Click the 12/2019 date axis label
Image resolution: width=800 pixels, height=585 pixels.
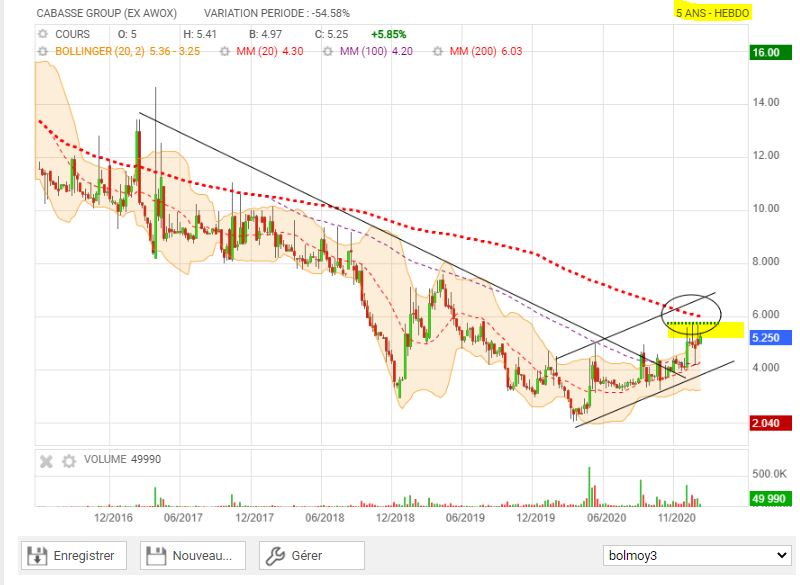536,518
